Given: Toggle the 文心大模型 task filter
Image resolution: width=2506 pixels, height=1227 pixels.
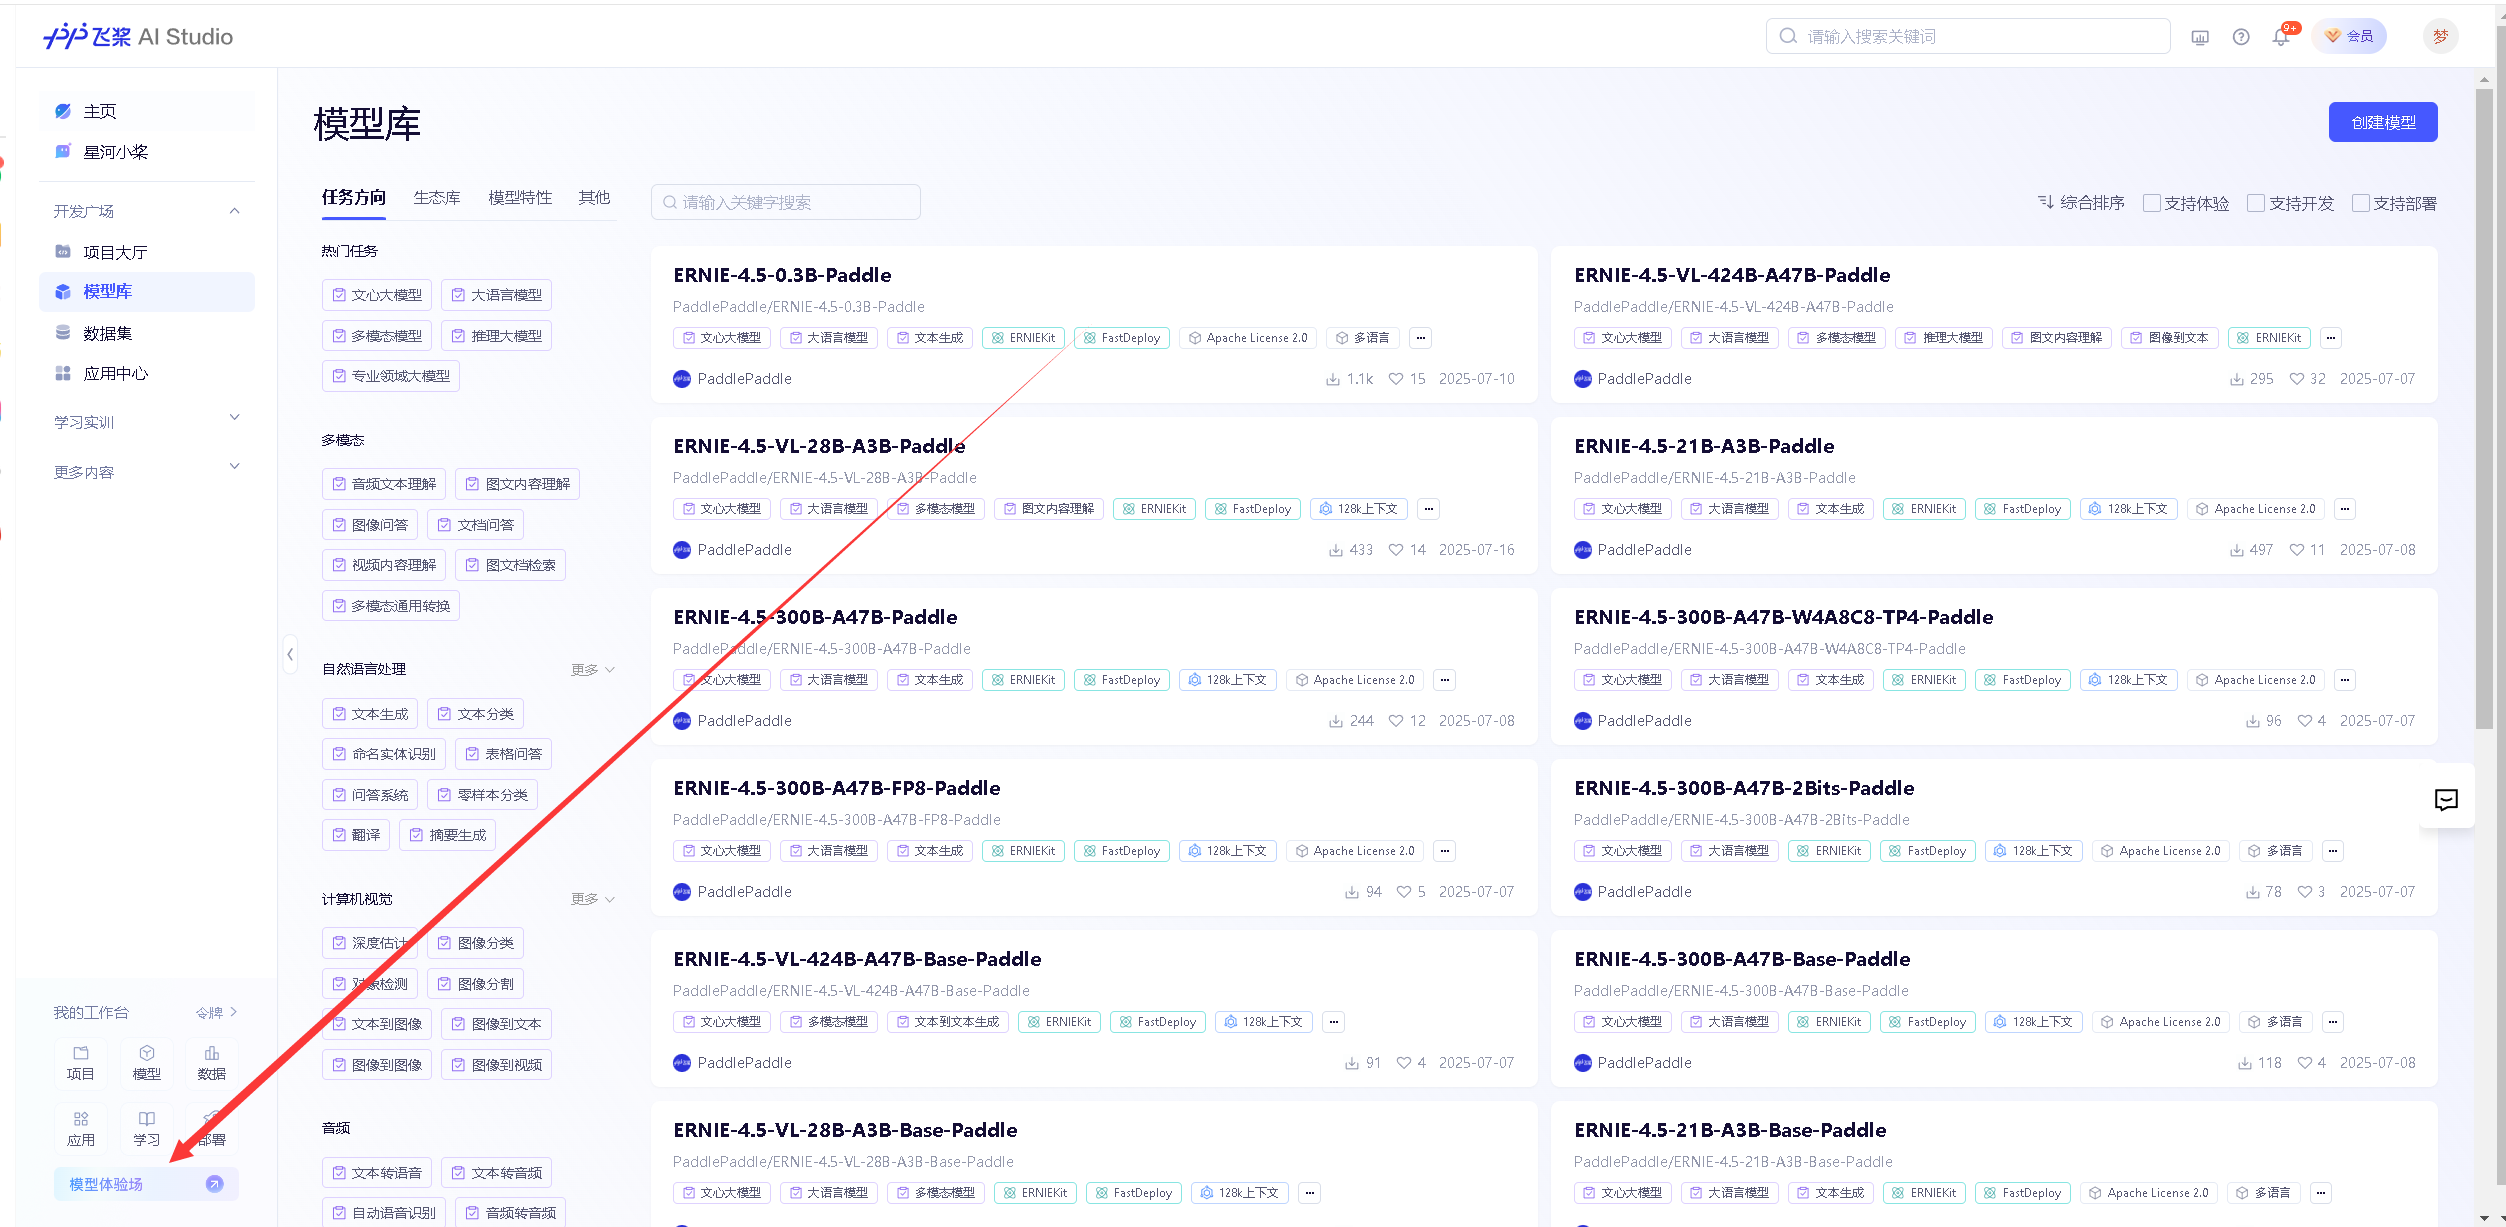Looking at the screenshot, I should (377, 295).
